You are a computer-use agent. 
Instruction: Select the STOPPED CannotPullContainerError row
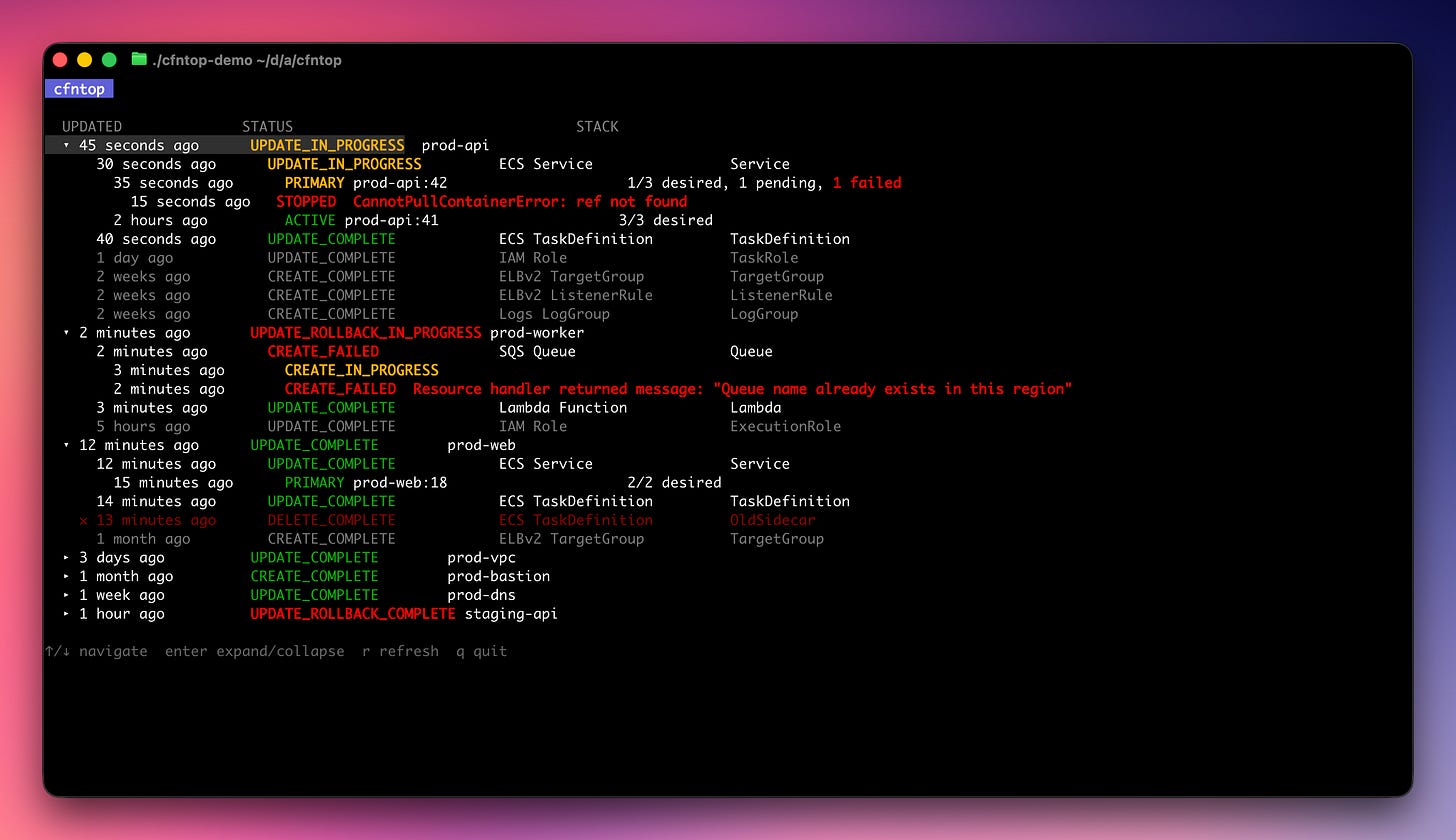409,202
